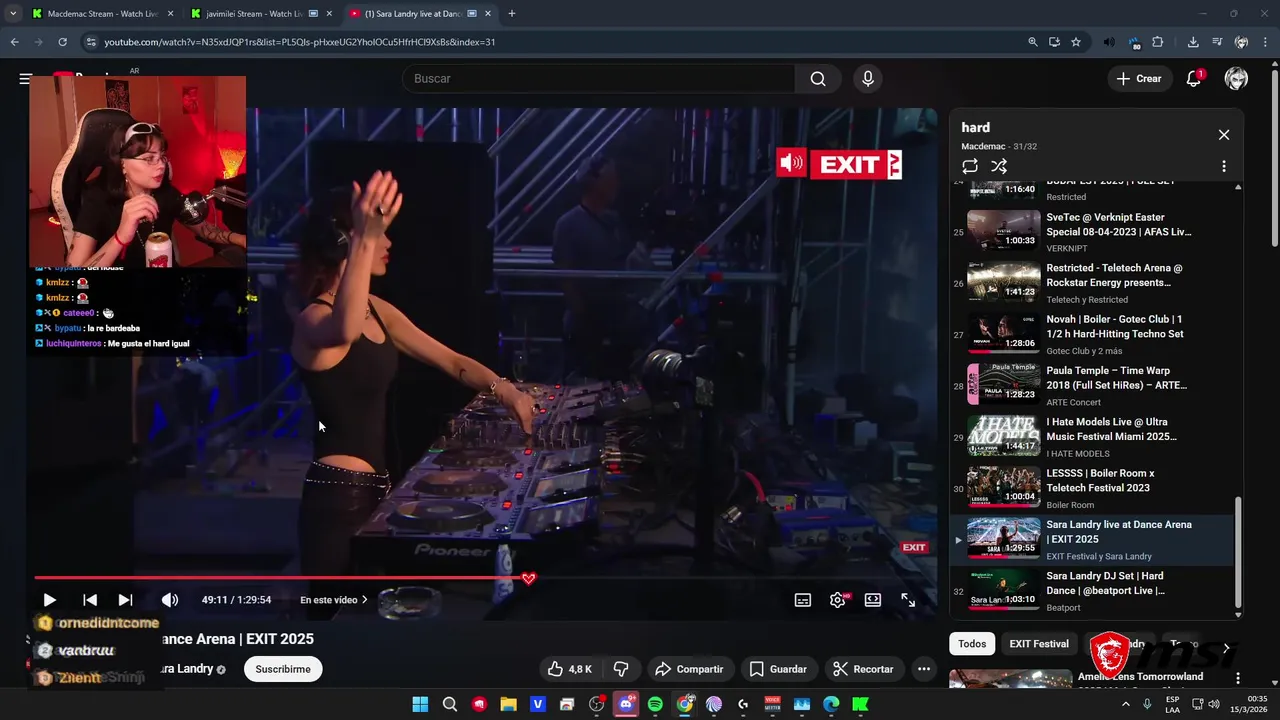Open Windows taskbar search
Screen dimensions: 1280x720
click(450, 704)
